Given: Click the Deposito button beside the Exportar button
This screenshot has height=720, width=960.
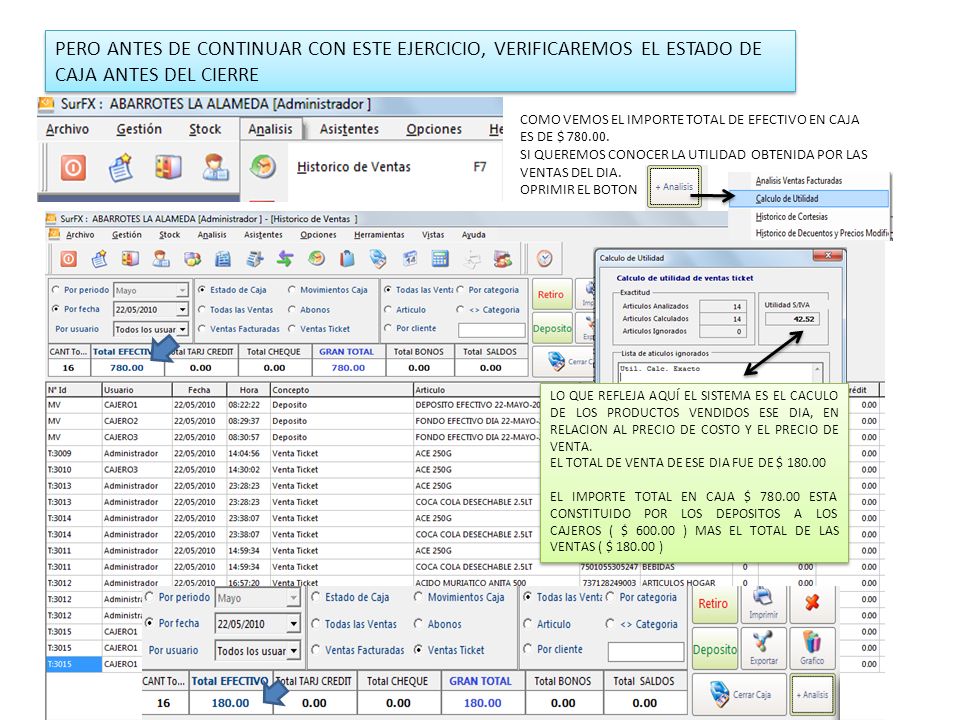Looking at the screenshot, I should (714, 650).
